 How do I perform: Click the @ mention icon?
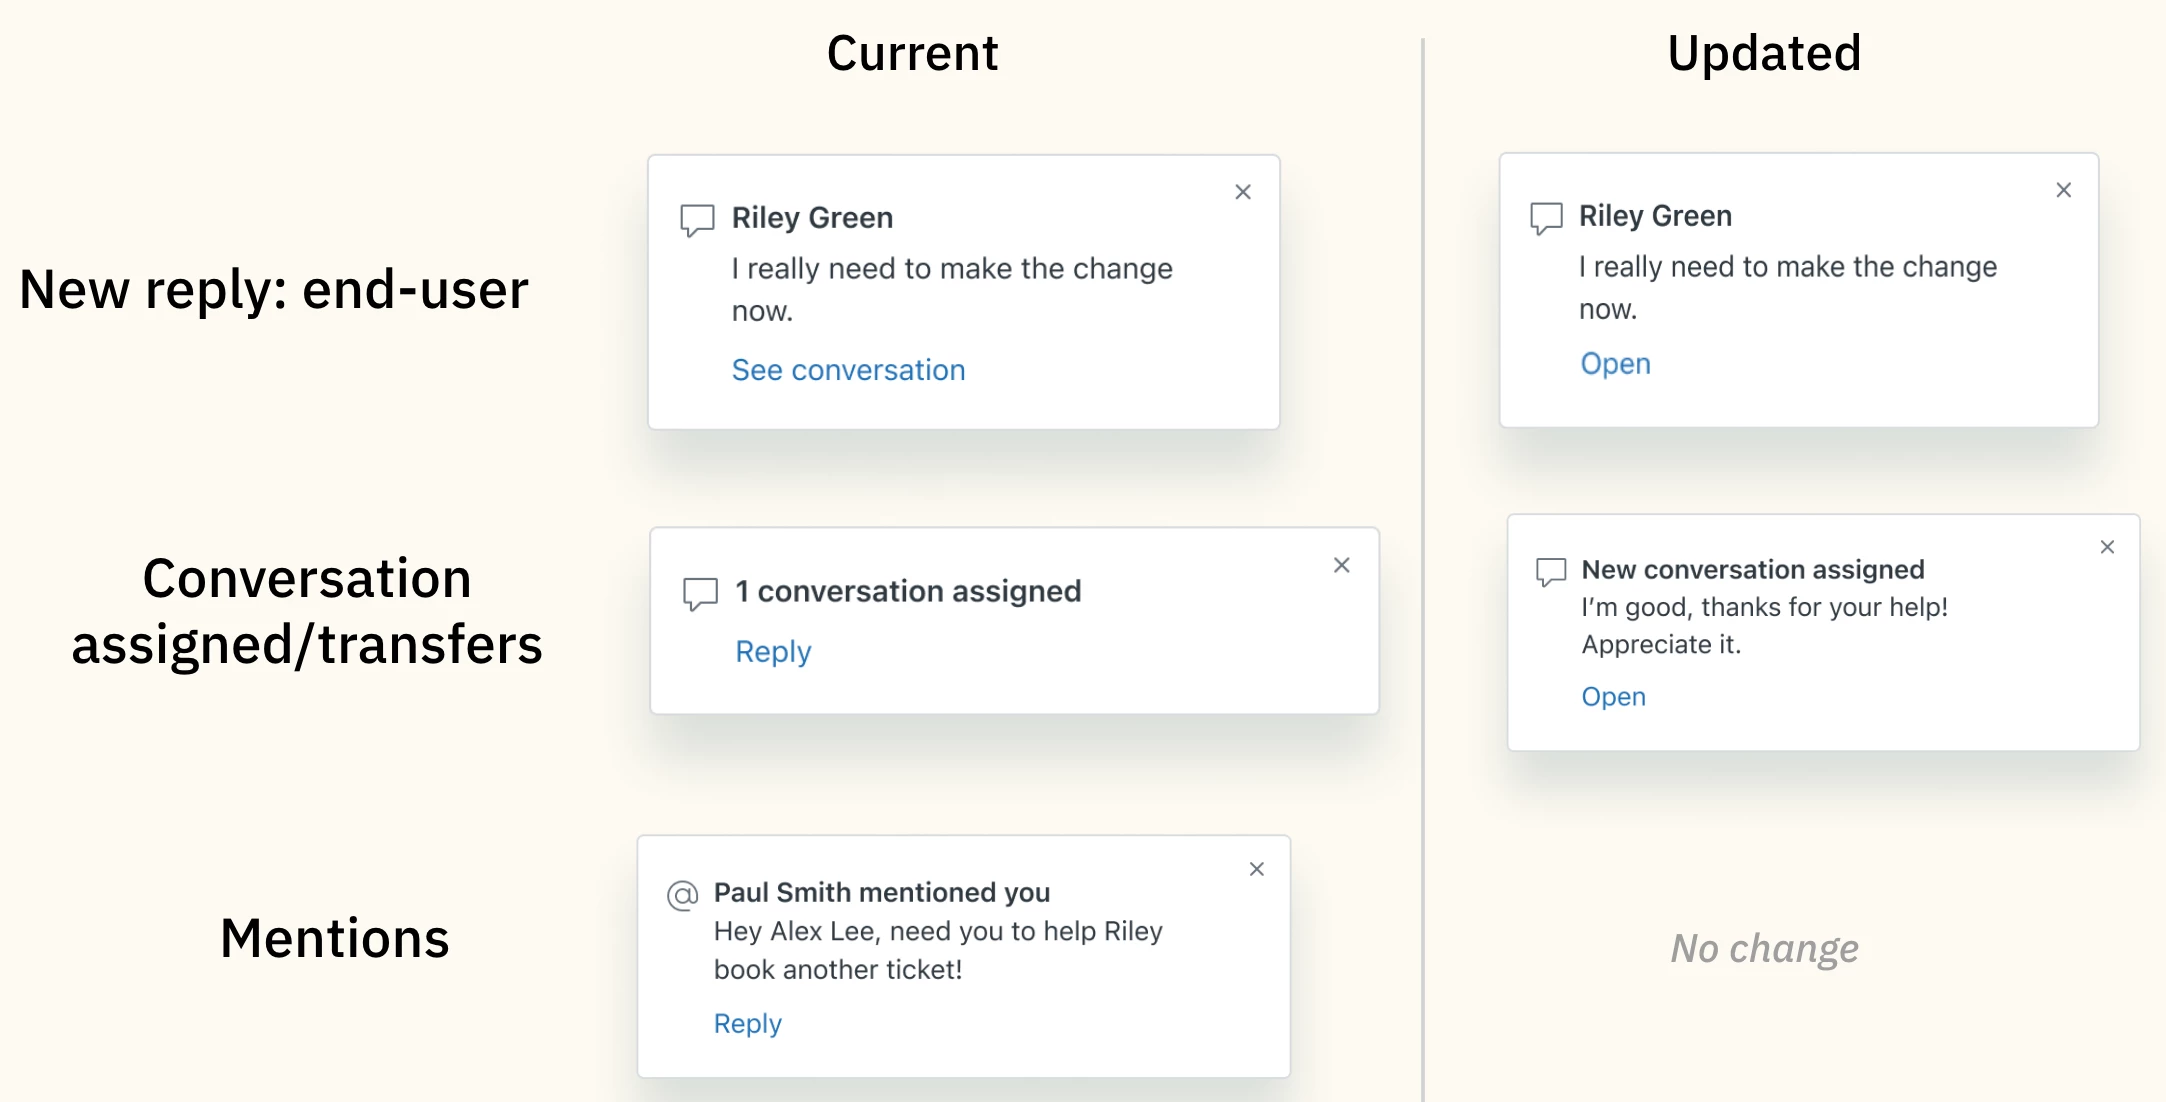[682, 895]
